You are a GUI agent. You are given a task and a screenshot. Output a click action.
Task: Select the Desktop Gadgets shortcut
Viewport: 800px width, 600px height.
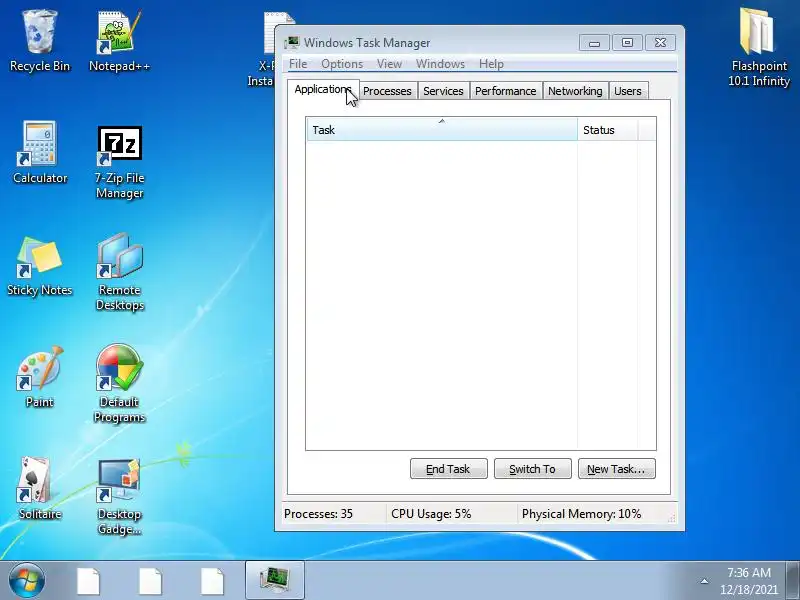[119, 496]
